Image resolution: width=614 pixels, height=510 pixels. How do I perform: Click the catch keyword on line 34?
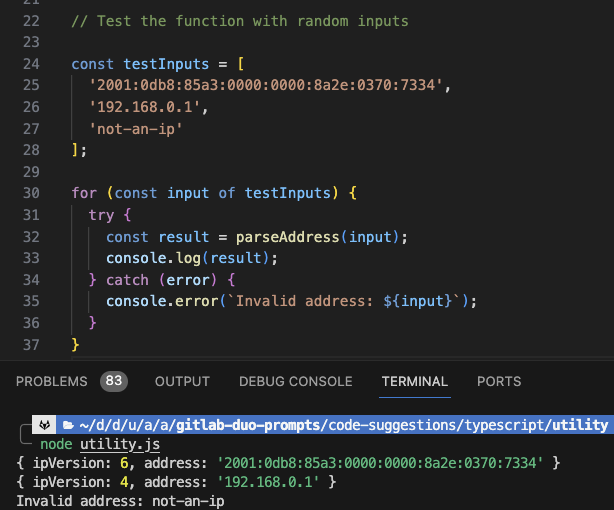coord(127,280)
